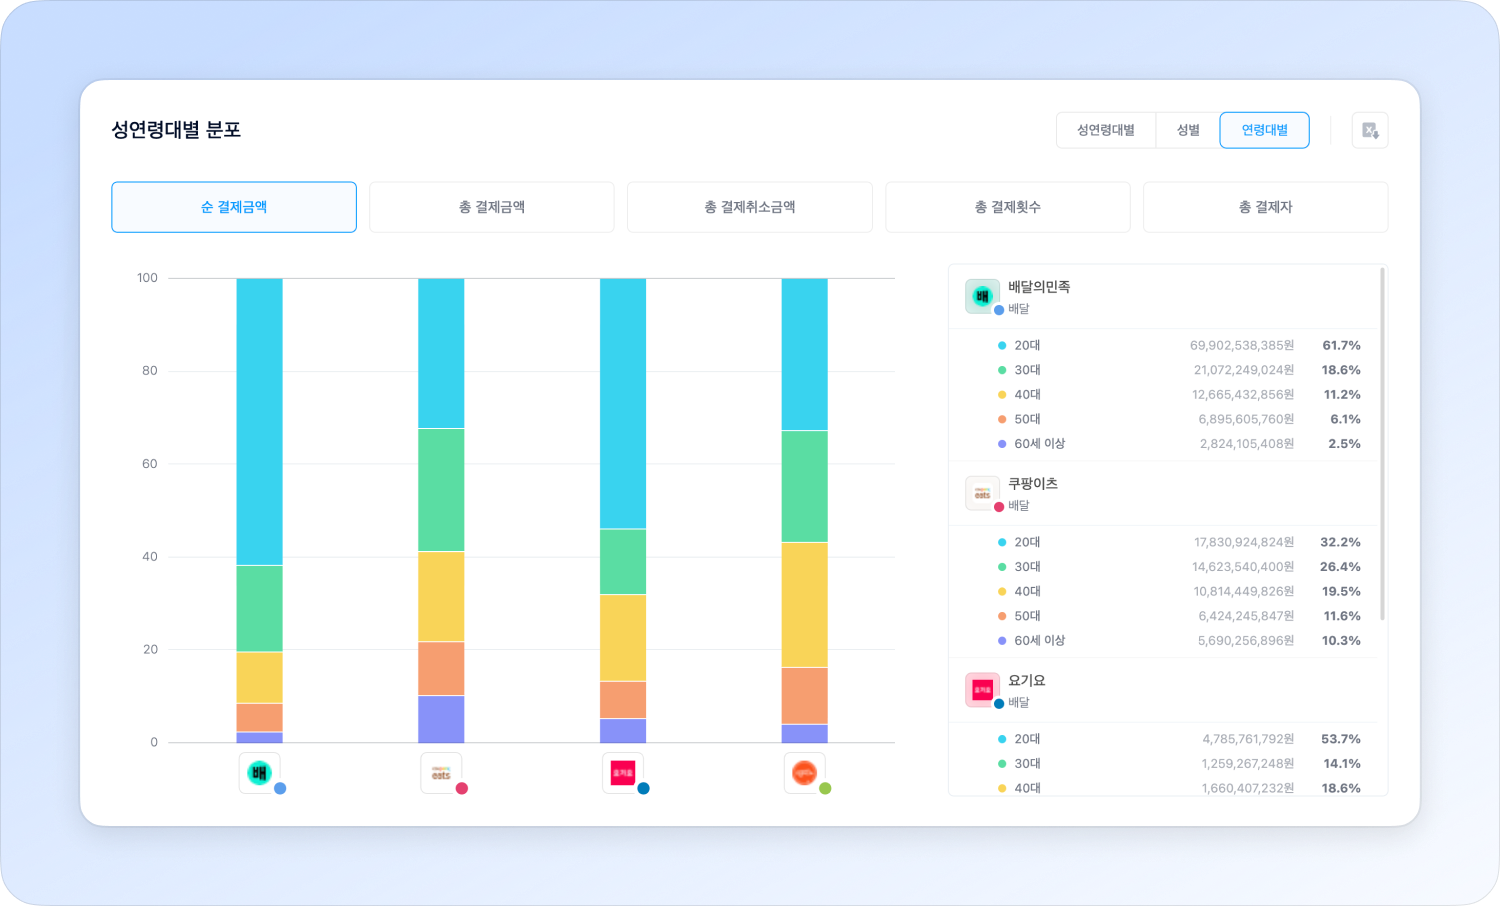Click the Coupang Eats logo below the chart
Viewport: 1500px width, 906px height.
[x=441, y=773]
